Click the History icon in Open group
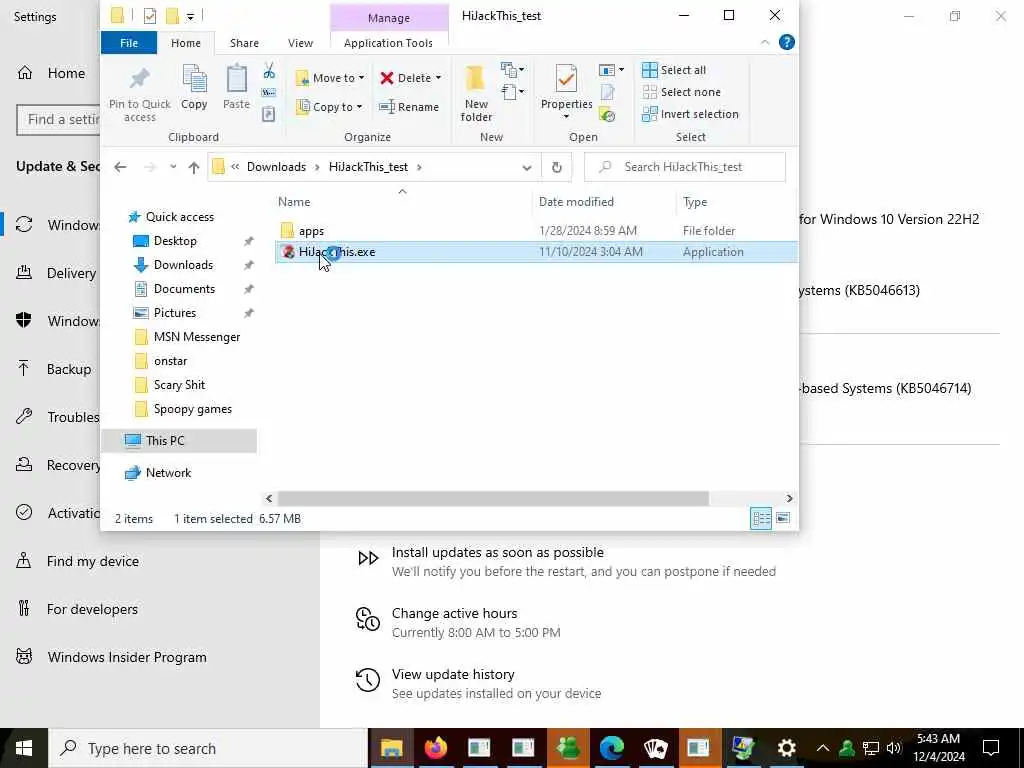 coord(607,116)
